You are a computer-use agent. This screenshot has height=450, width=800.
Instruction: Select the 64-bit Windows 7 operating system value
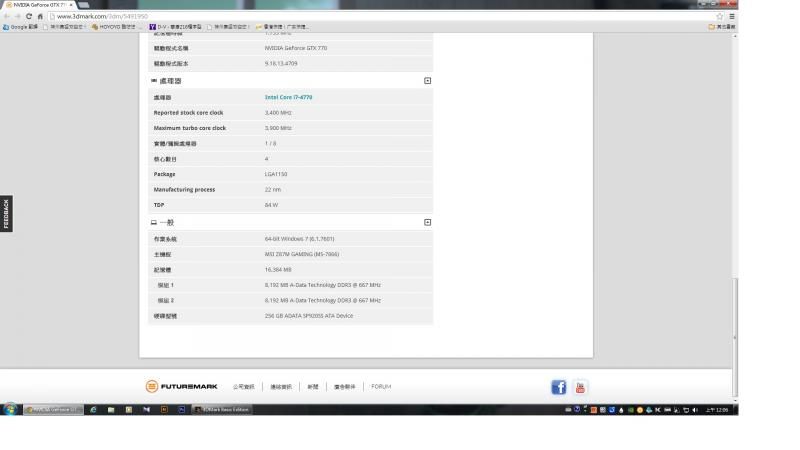(x=299, y=239)
